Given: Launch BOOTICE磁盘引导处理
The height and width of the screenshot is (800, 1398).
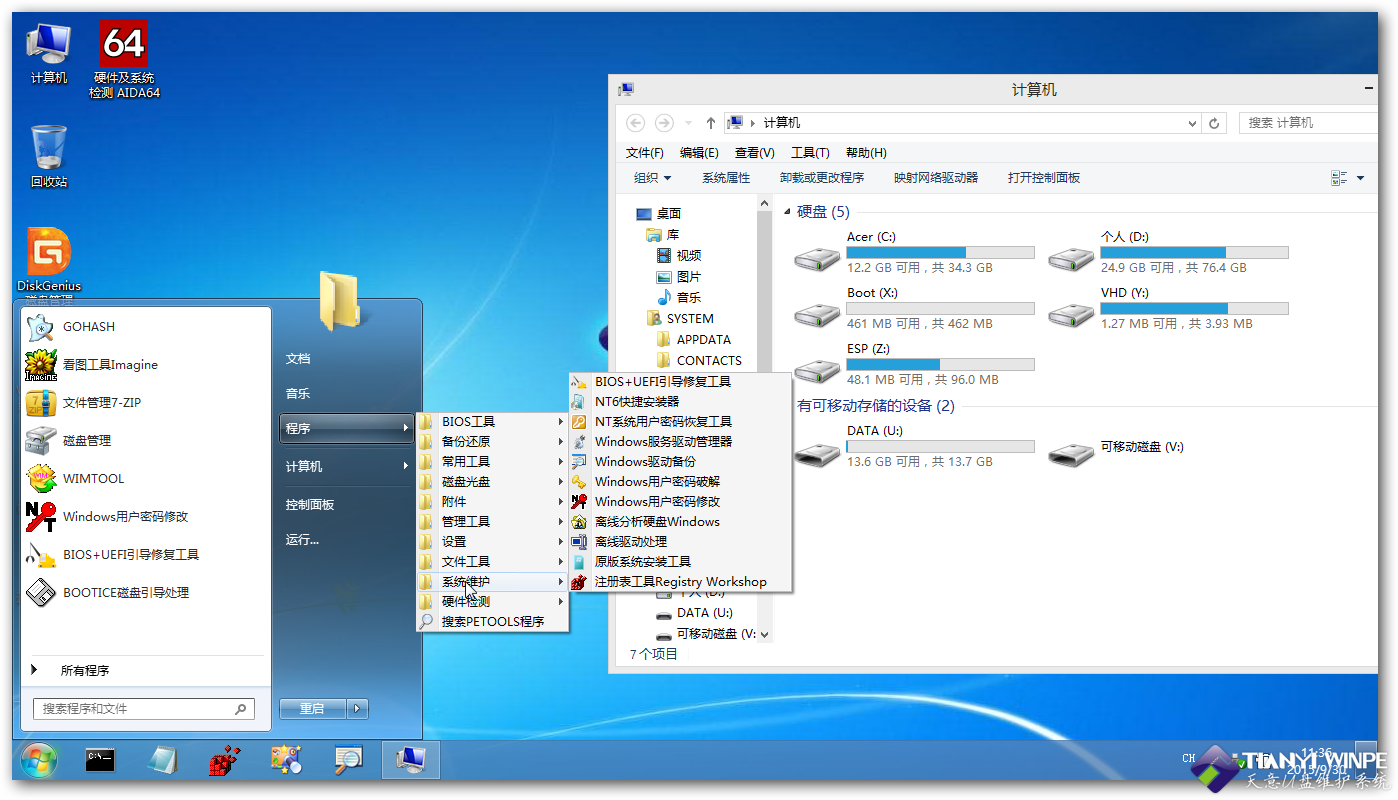Looking at the screenshot, I should 146,593.
